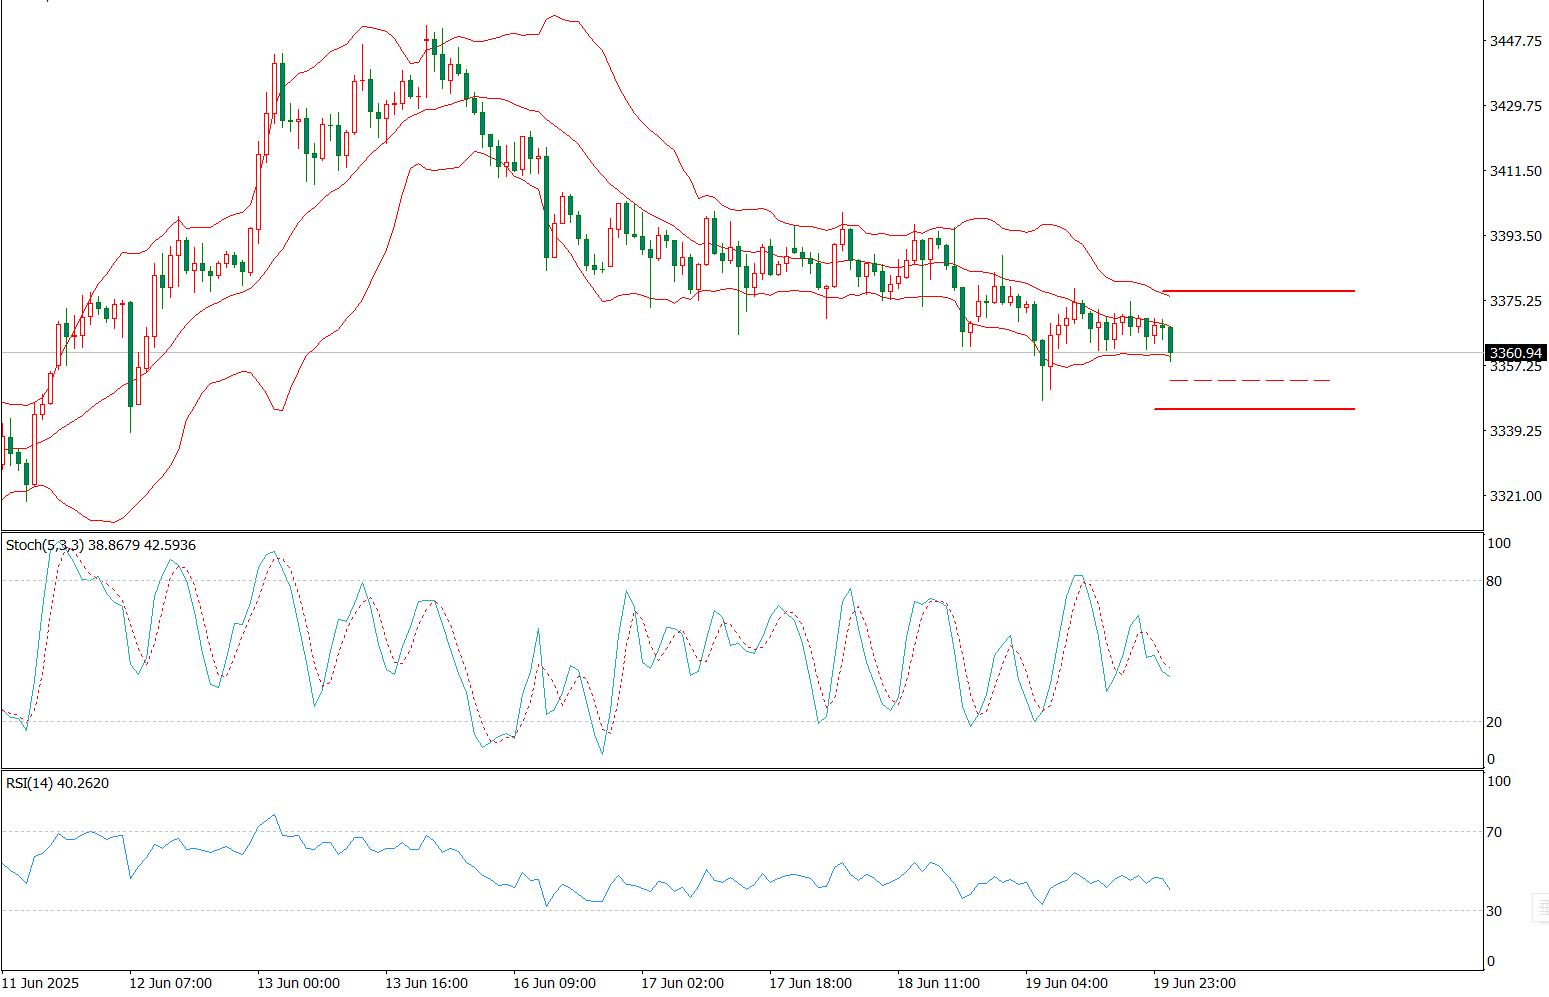Screen dimensions: 1549x997
Task: Click the current price tag 3360.94
Action: tap(1515, 353)
